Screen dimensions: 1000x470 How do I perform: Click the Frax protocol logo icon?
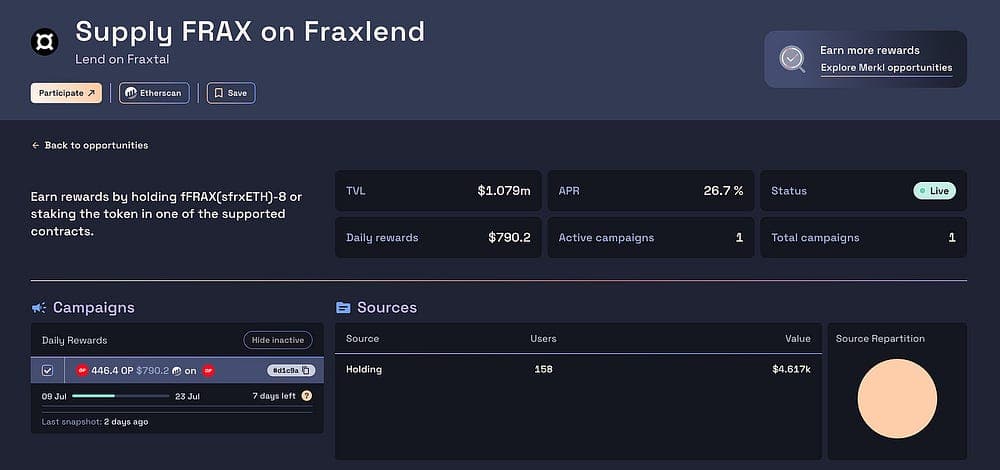point(45,42)
